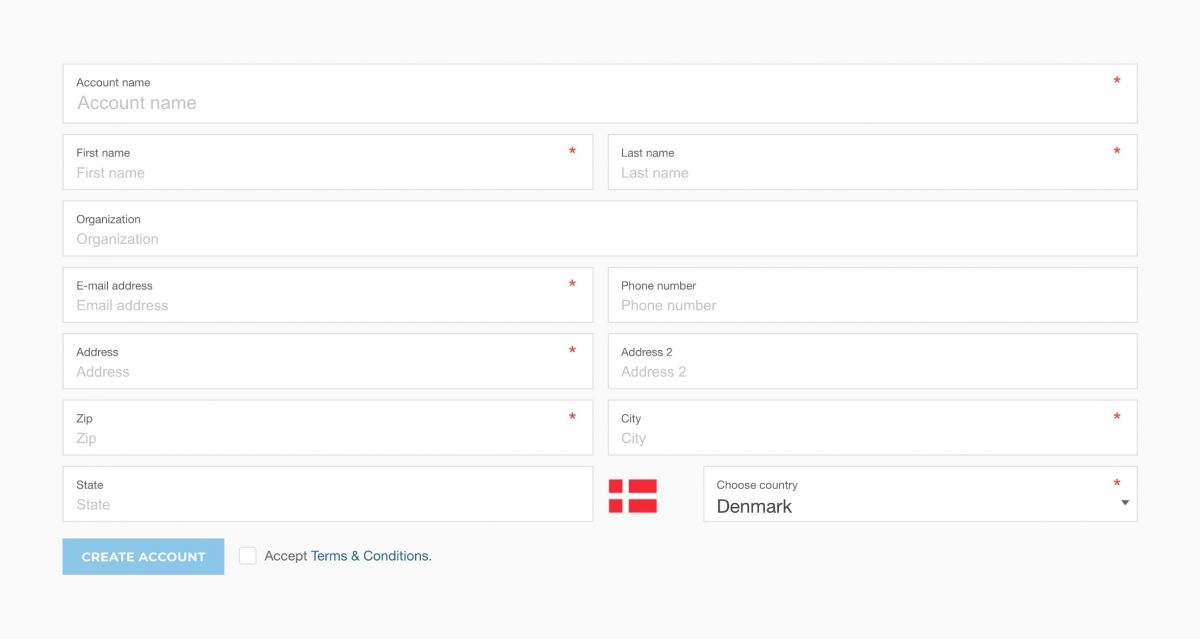Click the asterisk on the City field
The width and height of the screenshot is (1200, 639).
pos(1117,417)
